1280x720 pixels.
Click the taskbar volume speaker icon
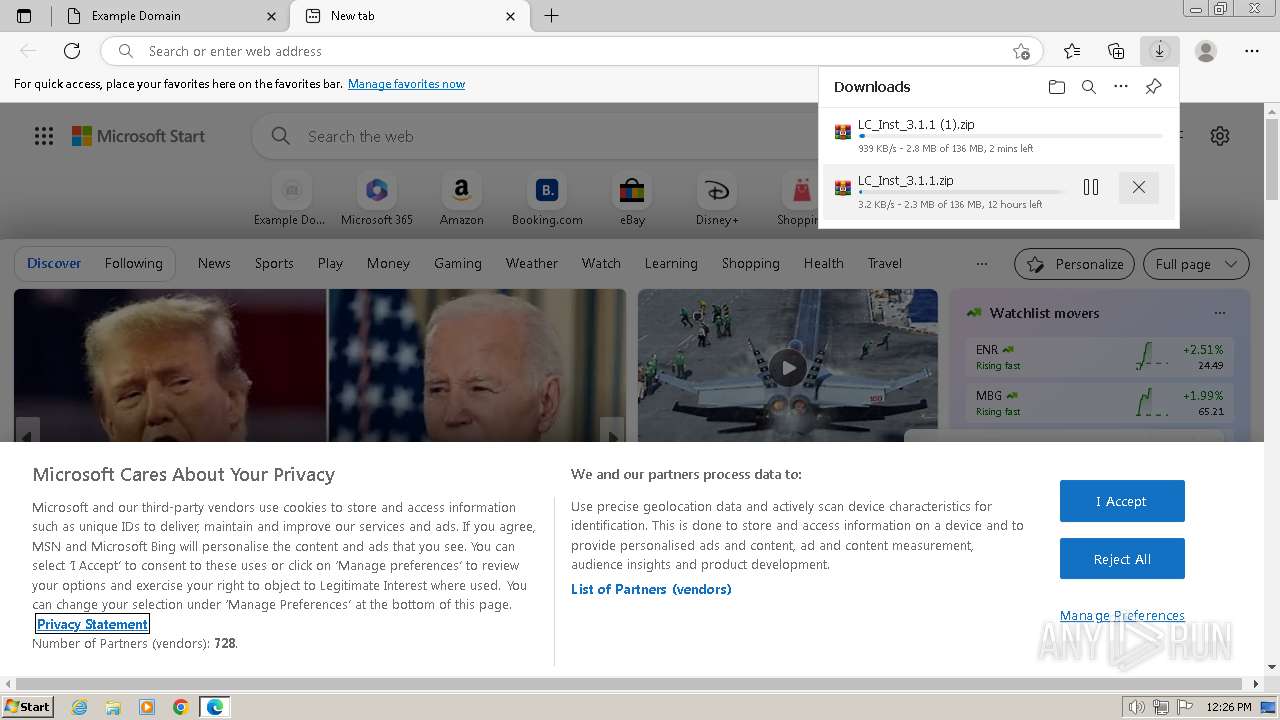pyautogui.click(x=1136, y=707)
